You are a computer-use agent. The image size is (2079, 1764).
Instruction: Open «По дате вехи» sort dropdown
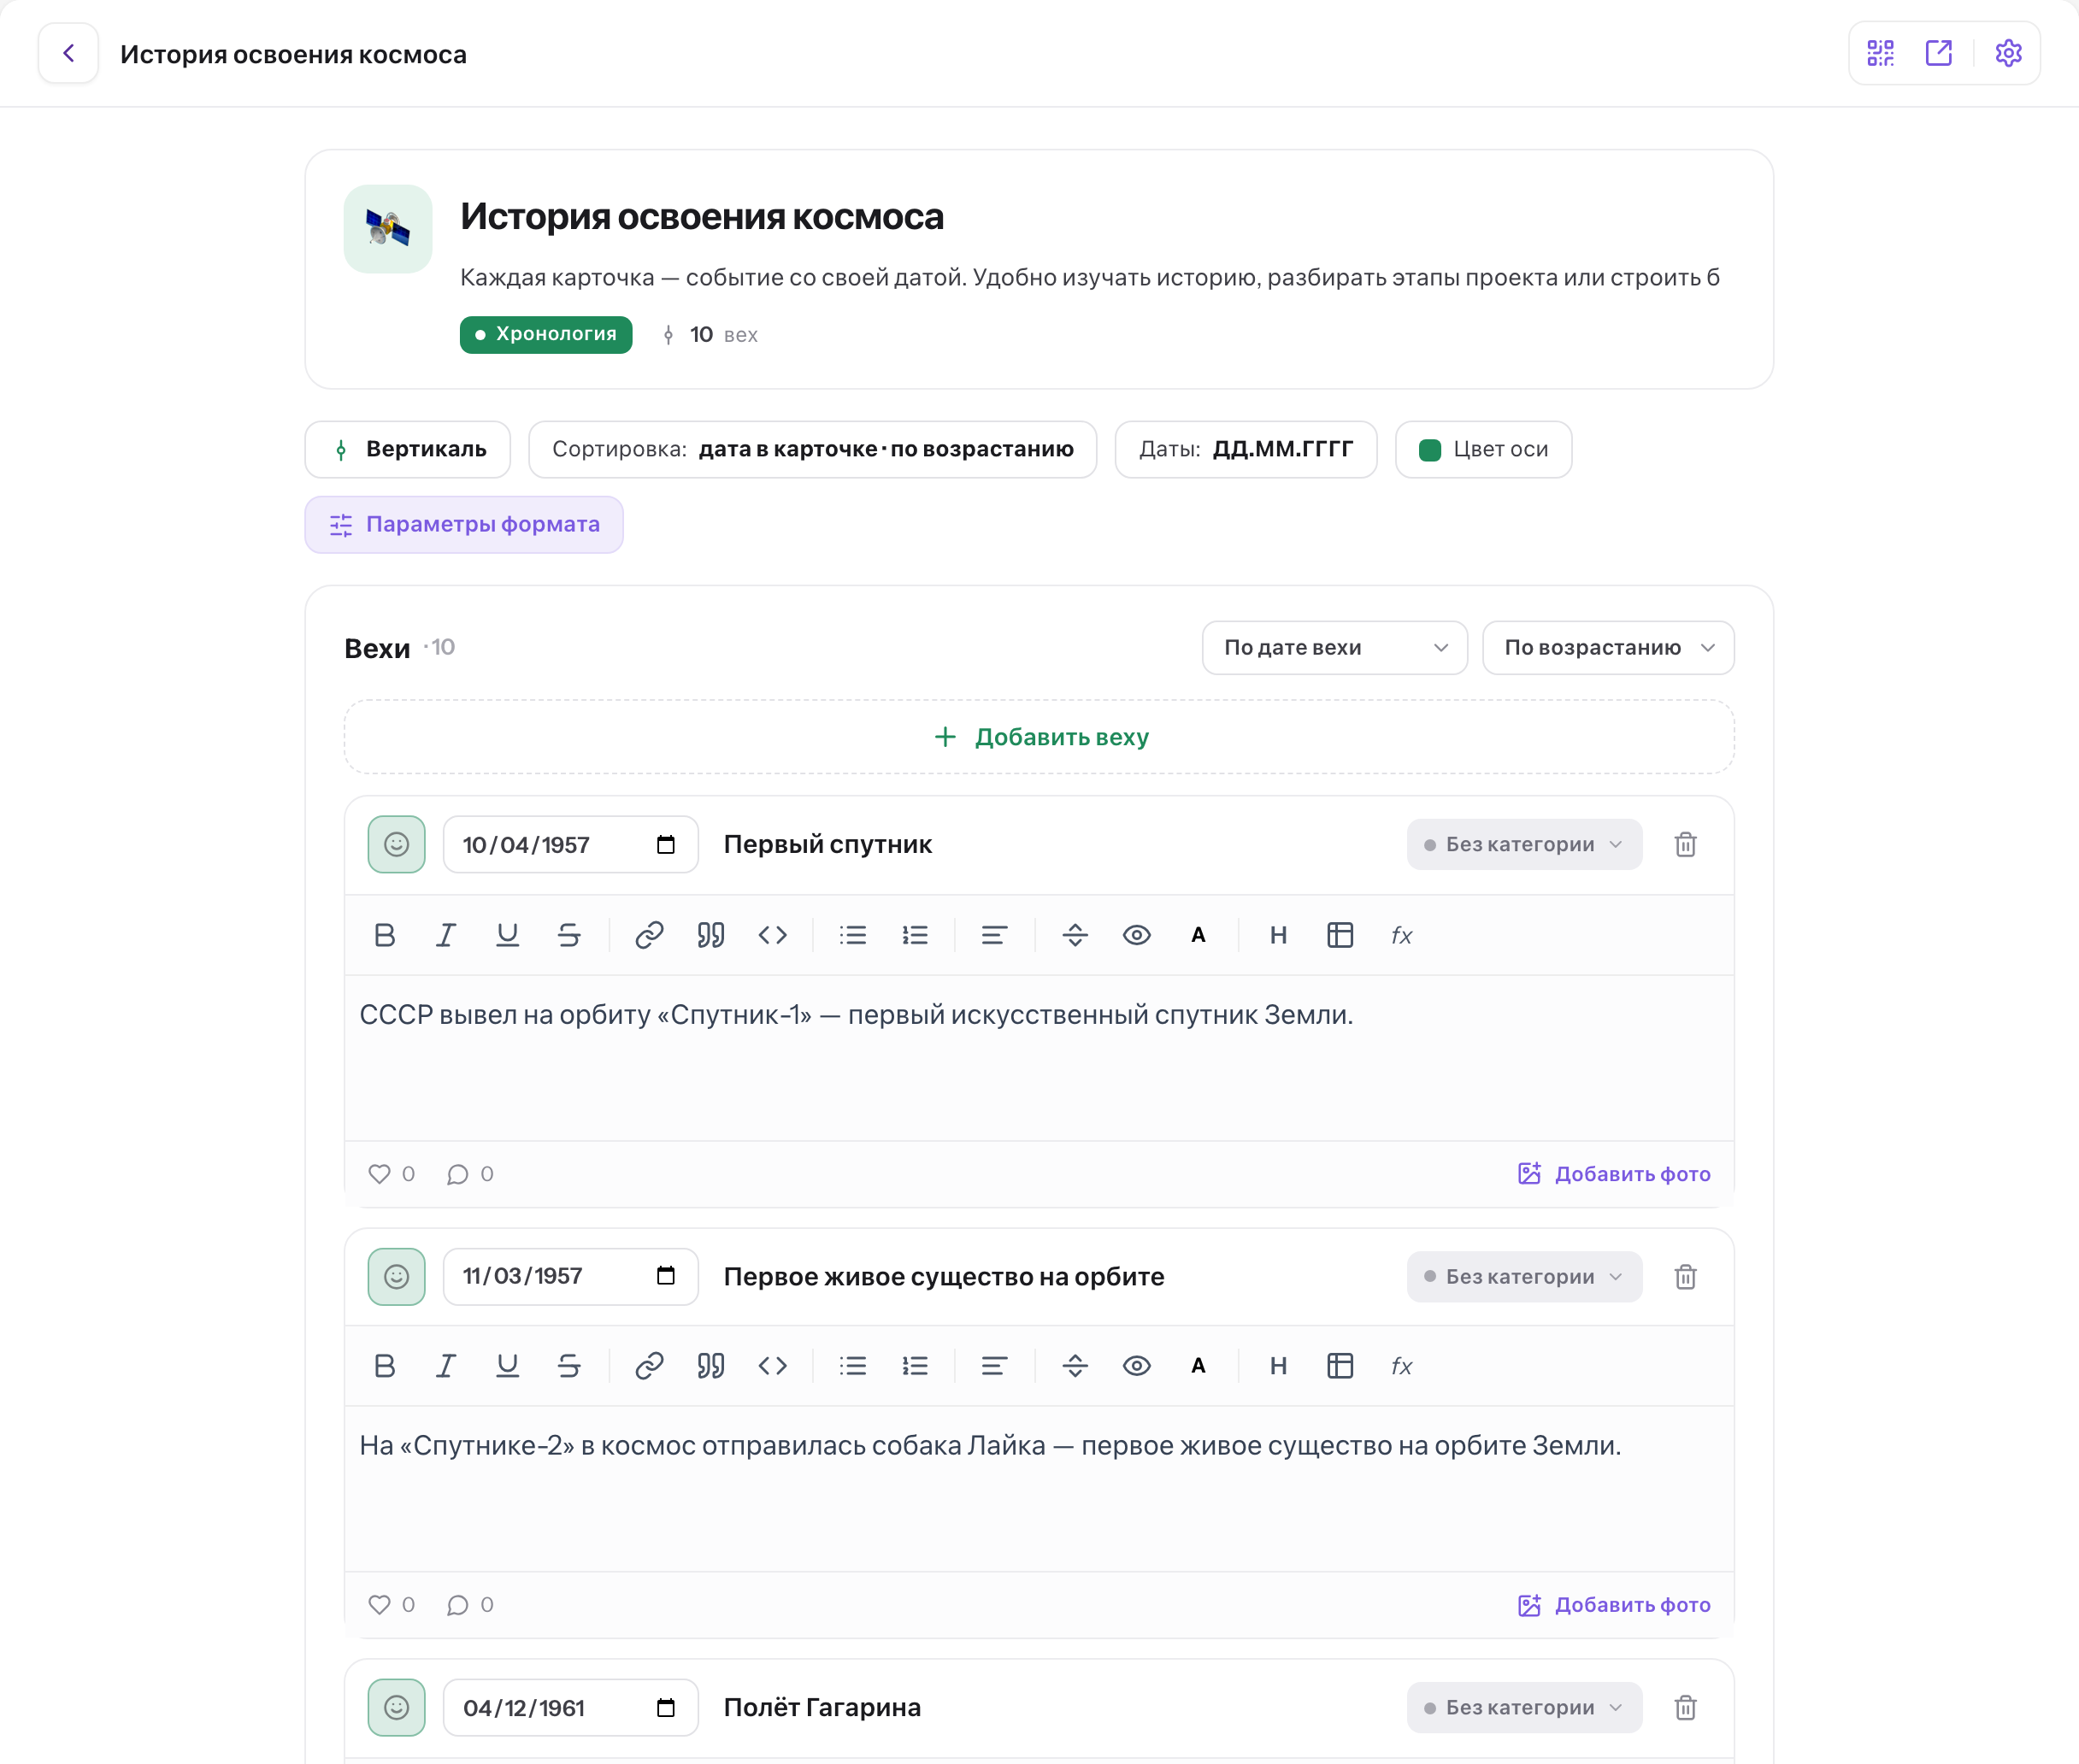coord(1334,648)
